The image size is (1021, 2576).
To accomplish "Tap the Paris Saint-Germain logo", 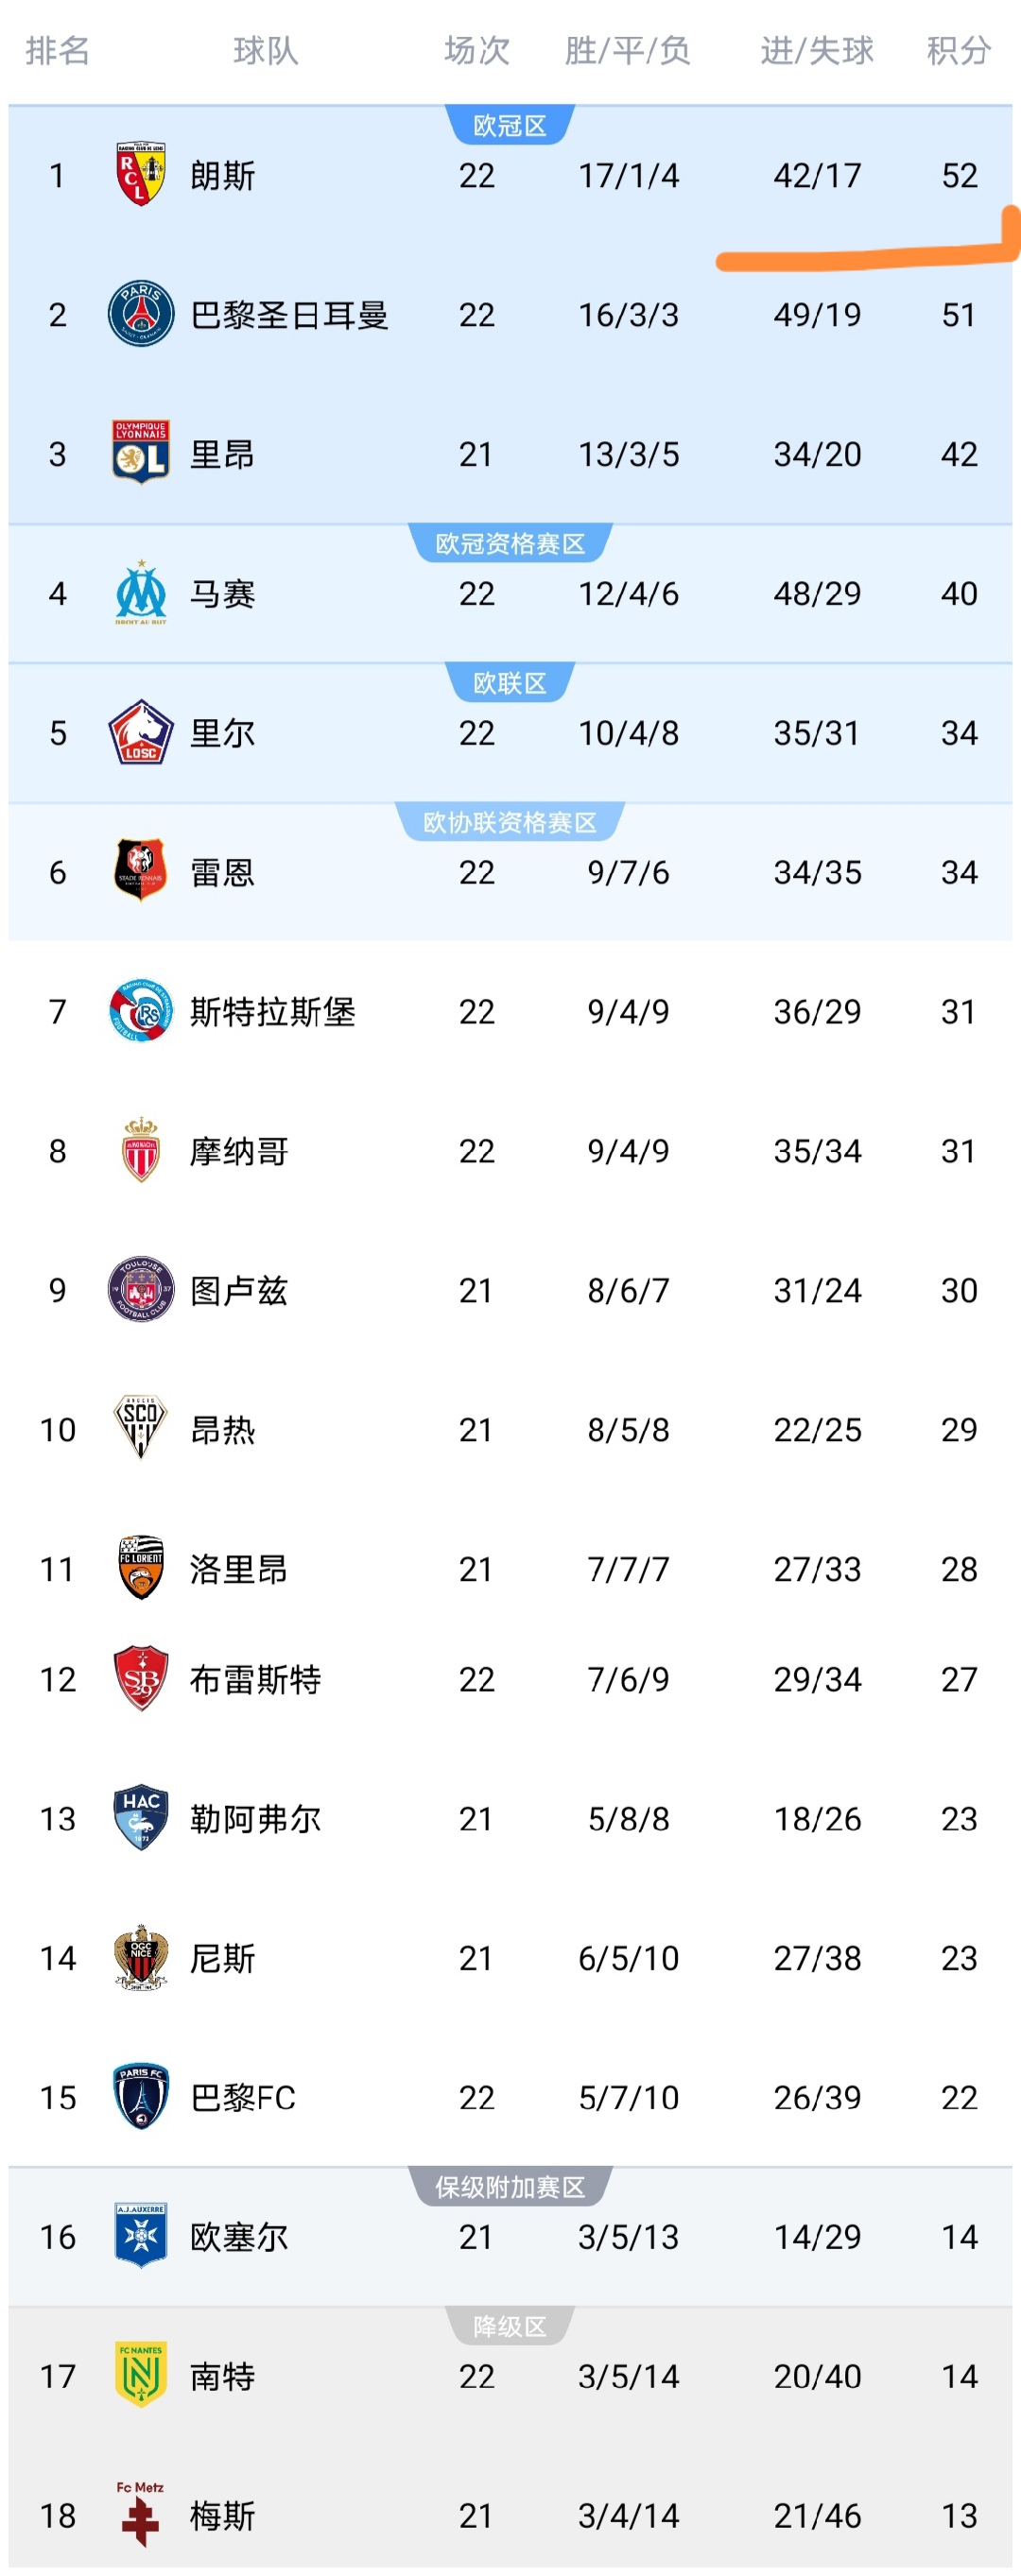I will [141, 314].
